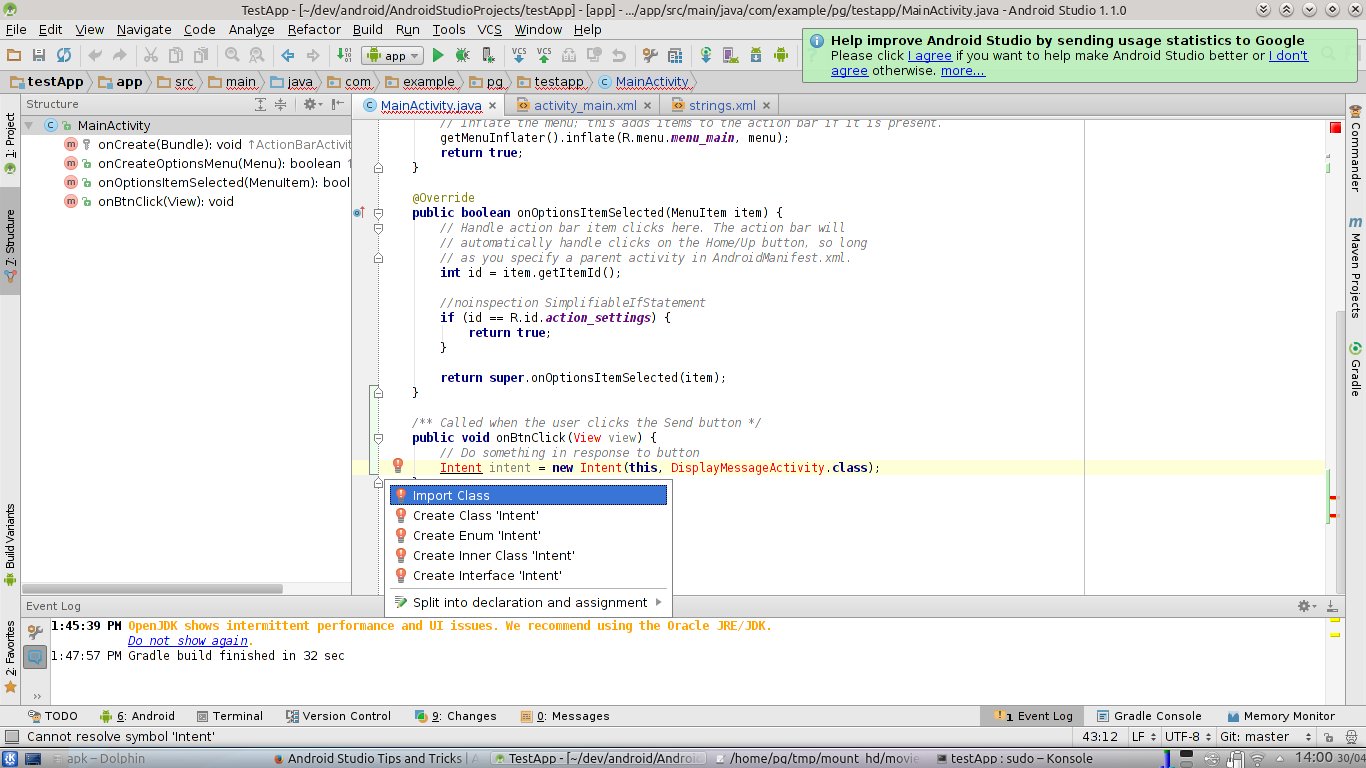Open the VCS menu
The height and width of the screenshot is (768, 1366).
[x=489, y=30]
